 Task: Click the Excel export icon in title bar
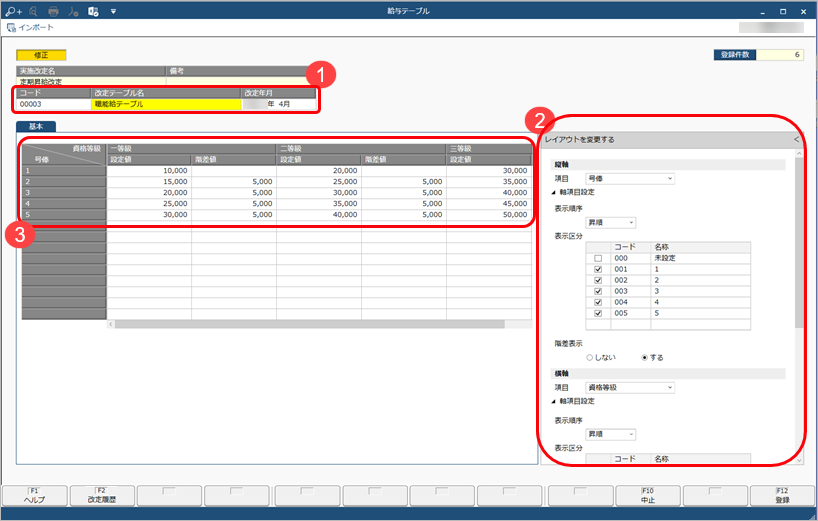point(93,11)
